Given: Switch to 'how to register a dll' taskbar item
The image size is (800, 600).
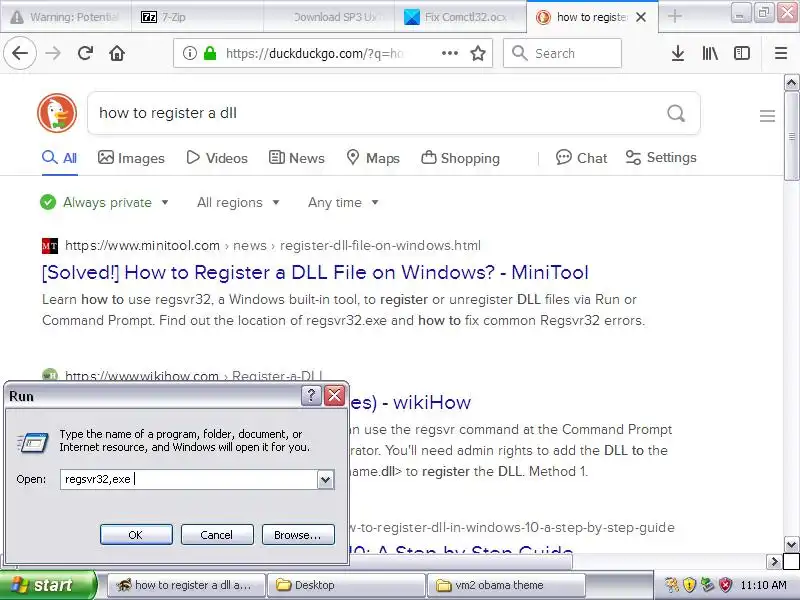Looking at the screenshot, I should click(187, 585).
